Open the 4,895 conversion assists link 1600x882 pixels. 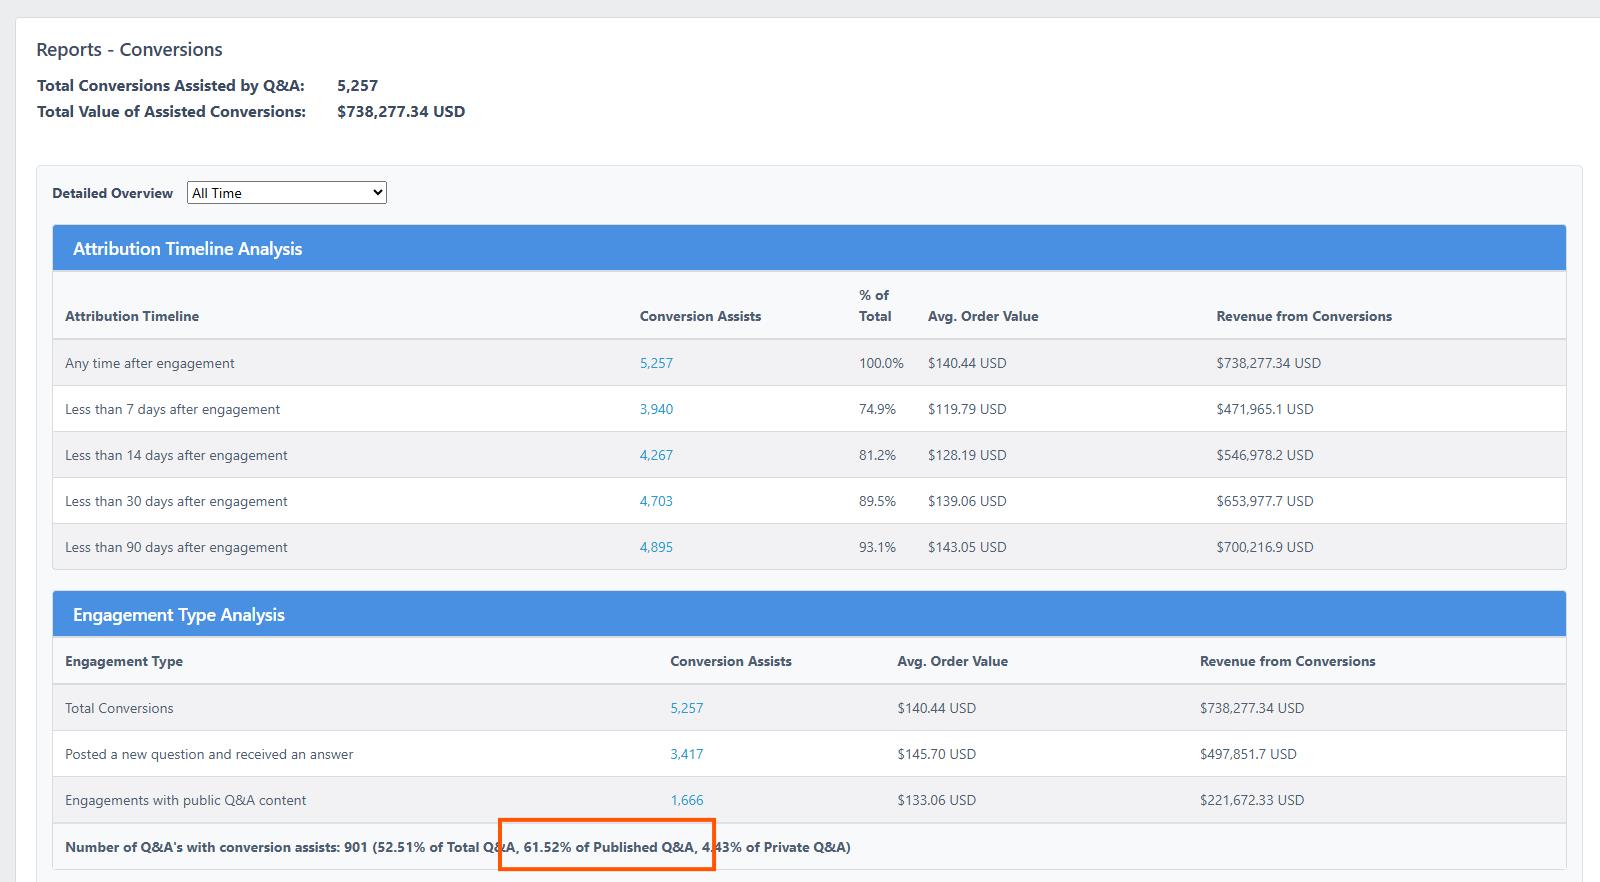[656, 547]
